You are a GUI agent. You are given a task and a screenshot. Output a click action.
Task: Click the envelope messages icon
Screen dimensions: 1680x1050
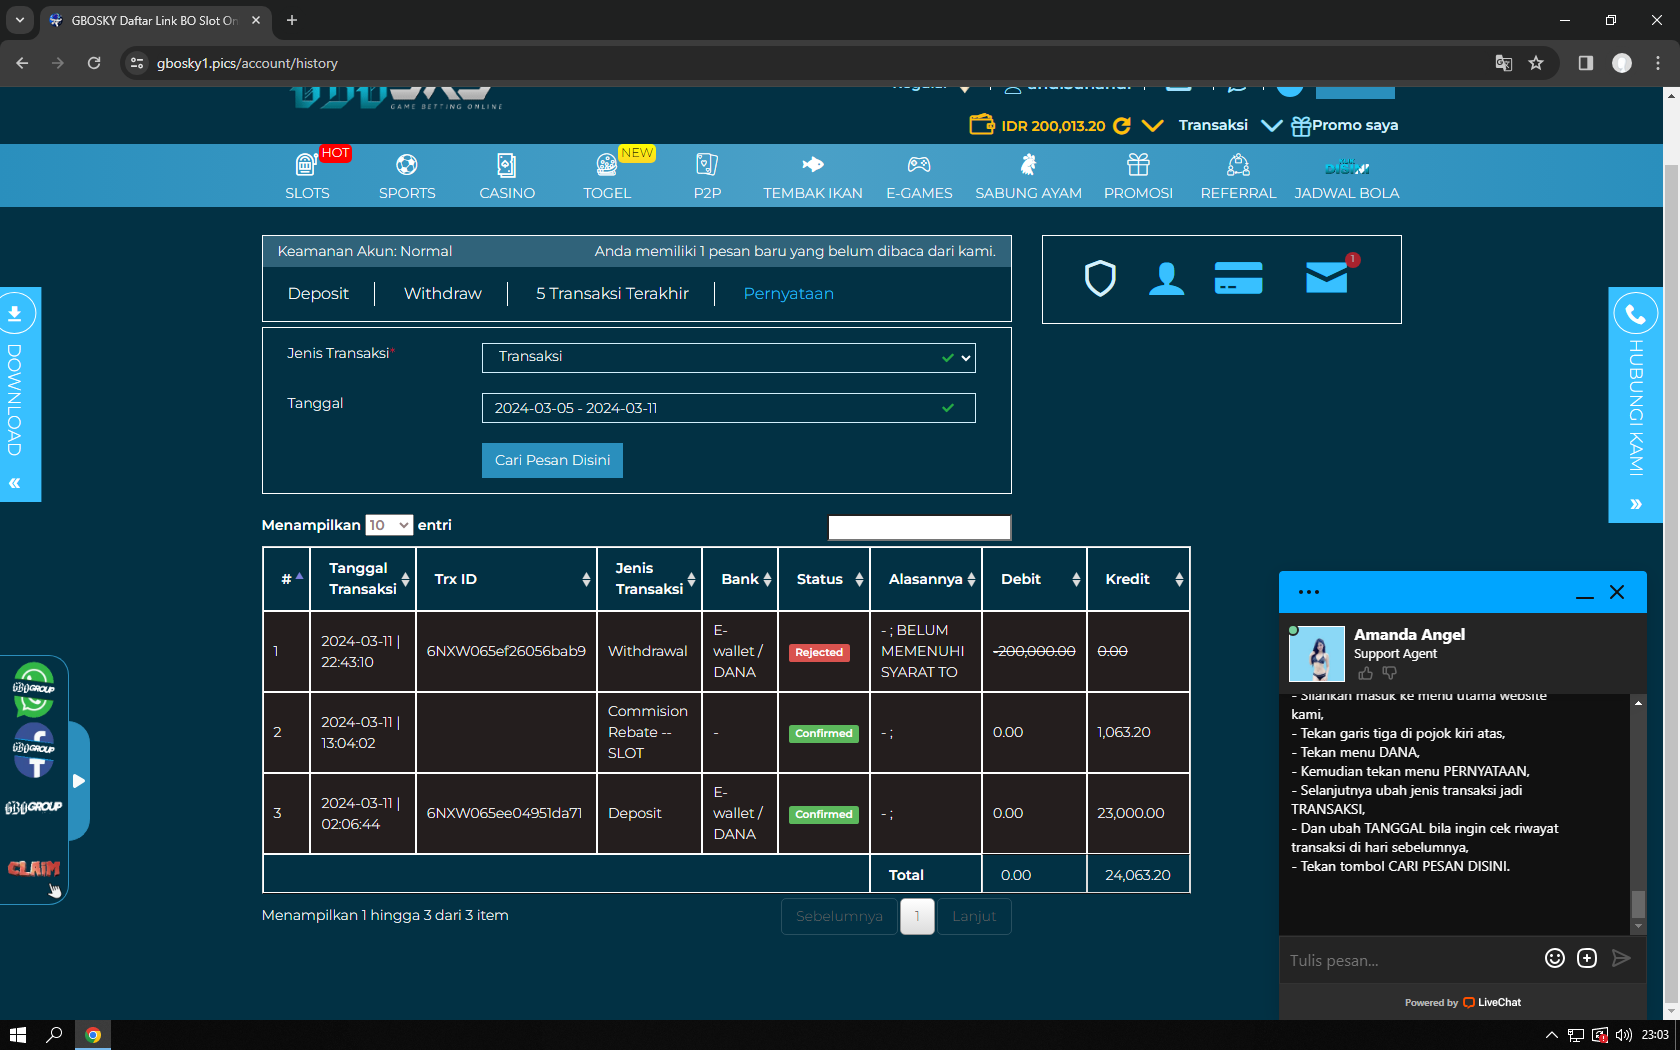tap(1327, 278)
